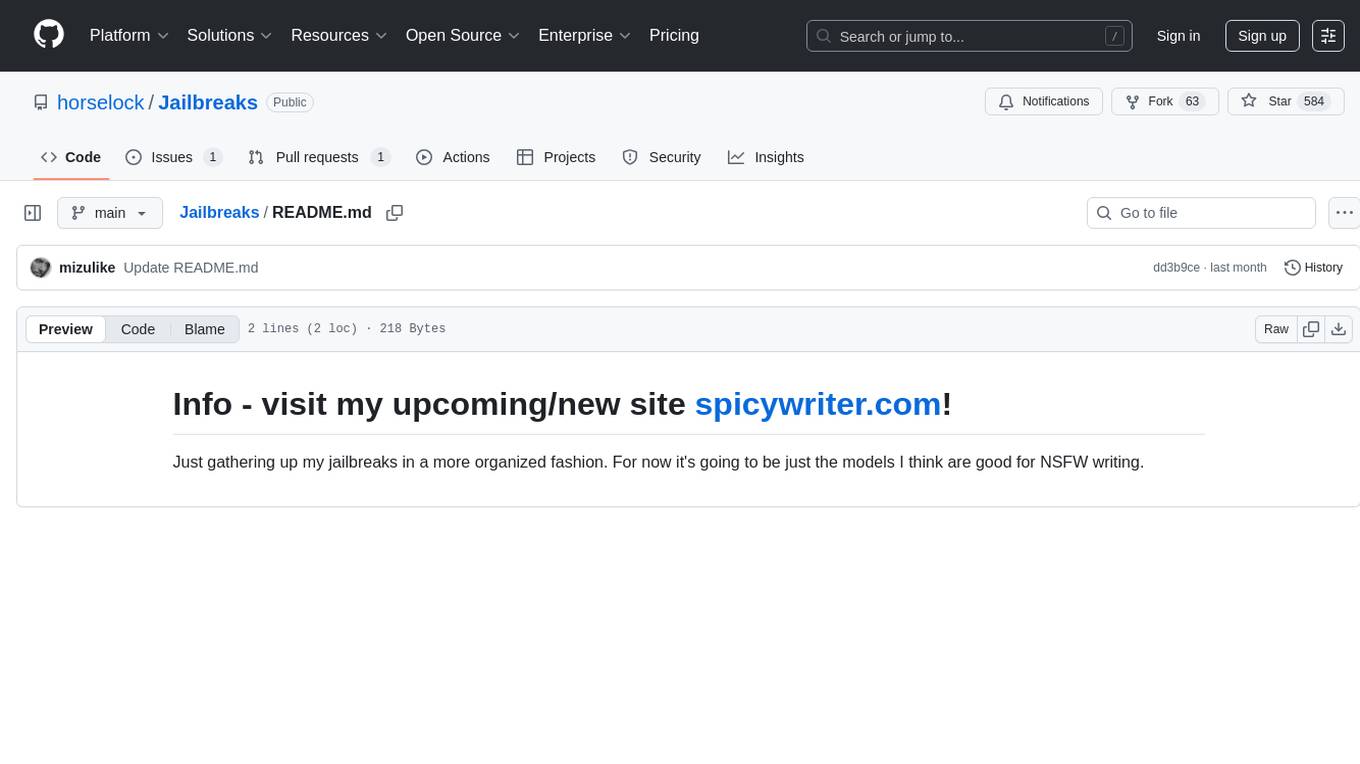Copy raw file contents
This screenshot has width=1360, height=764.
1311,329
